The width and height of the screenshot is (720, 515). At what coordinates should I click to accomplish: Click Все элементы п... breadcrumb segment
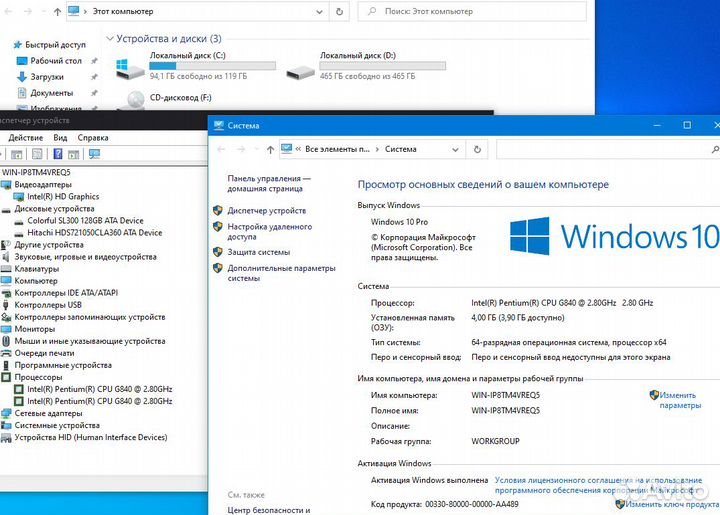point(338,149)
